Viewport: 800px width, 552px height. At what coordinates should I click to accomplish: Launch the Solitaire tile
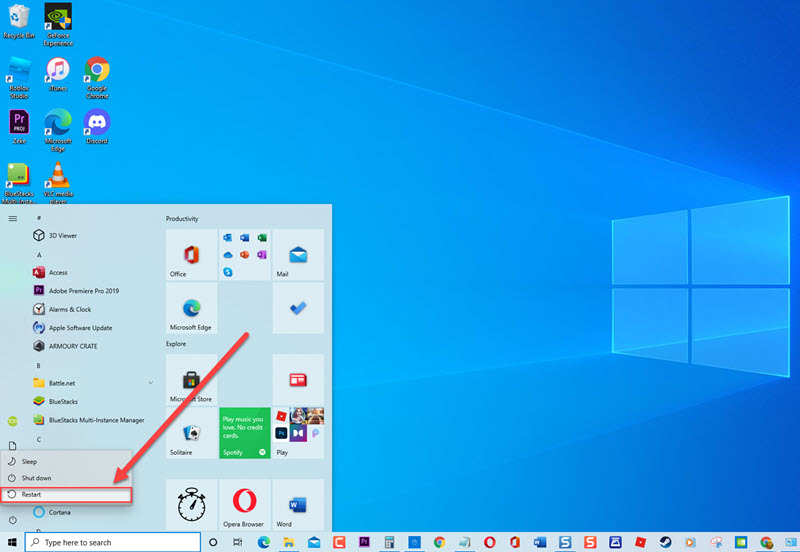tap(191, 433)
